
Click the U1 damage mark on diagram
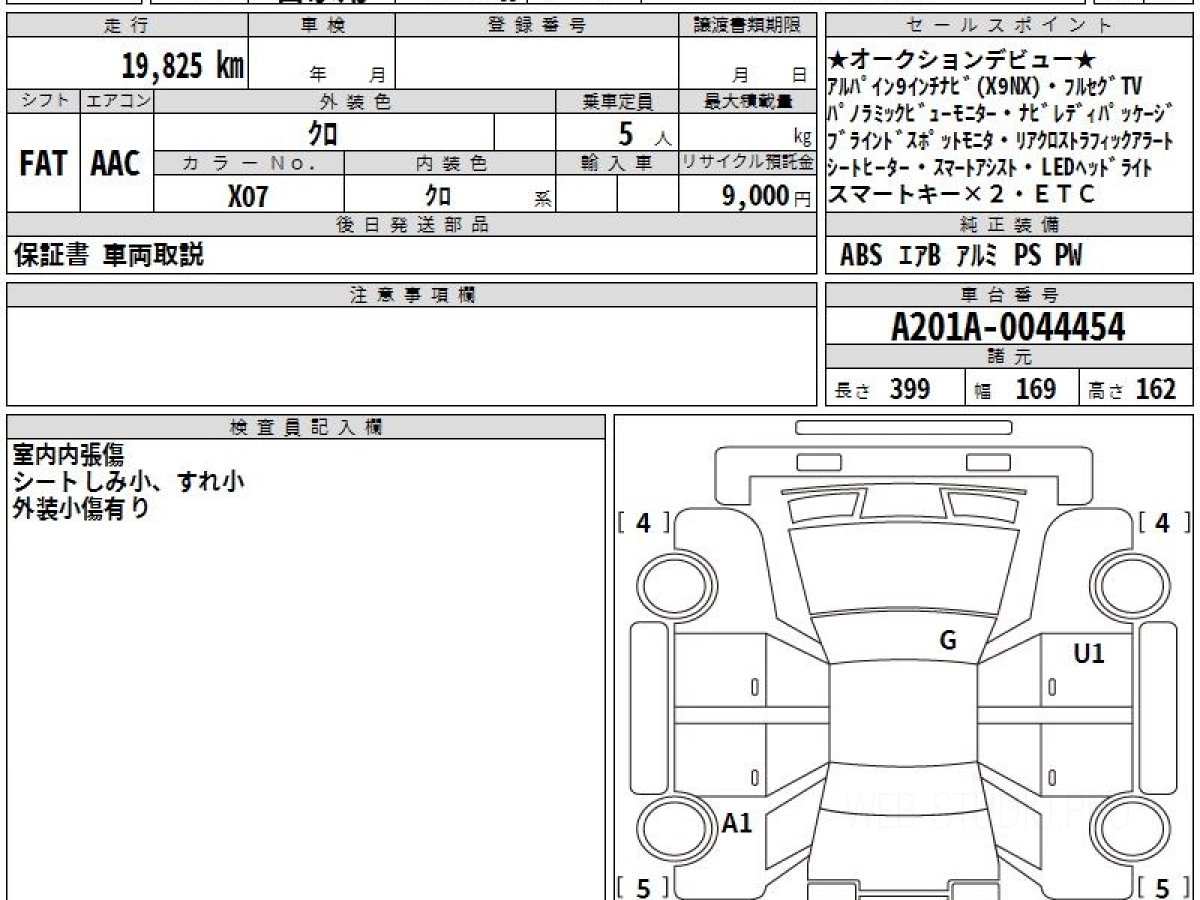pos(1089,654)
